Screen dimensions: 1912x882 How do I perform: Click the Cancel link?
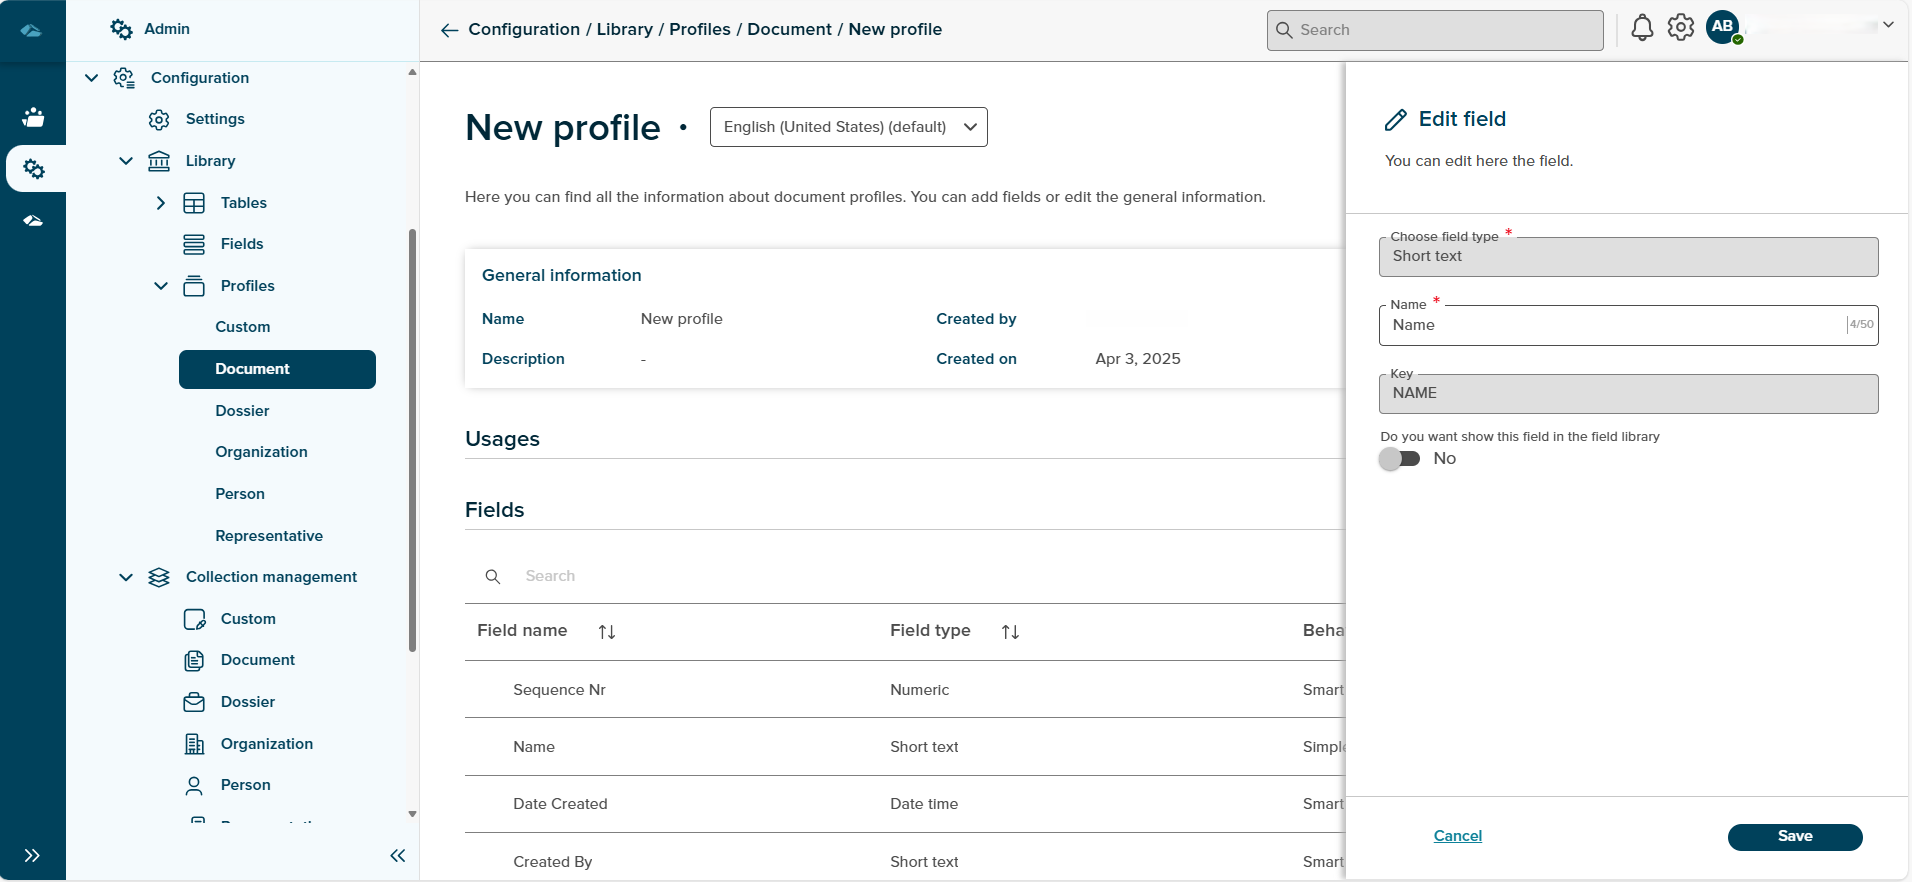1457,836
